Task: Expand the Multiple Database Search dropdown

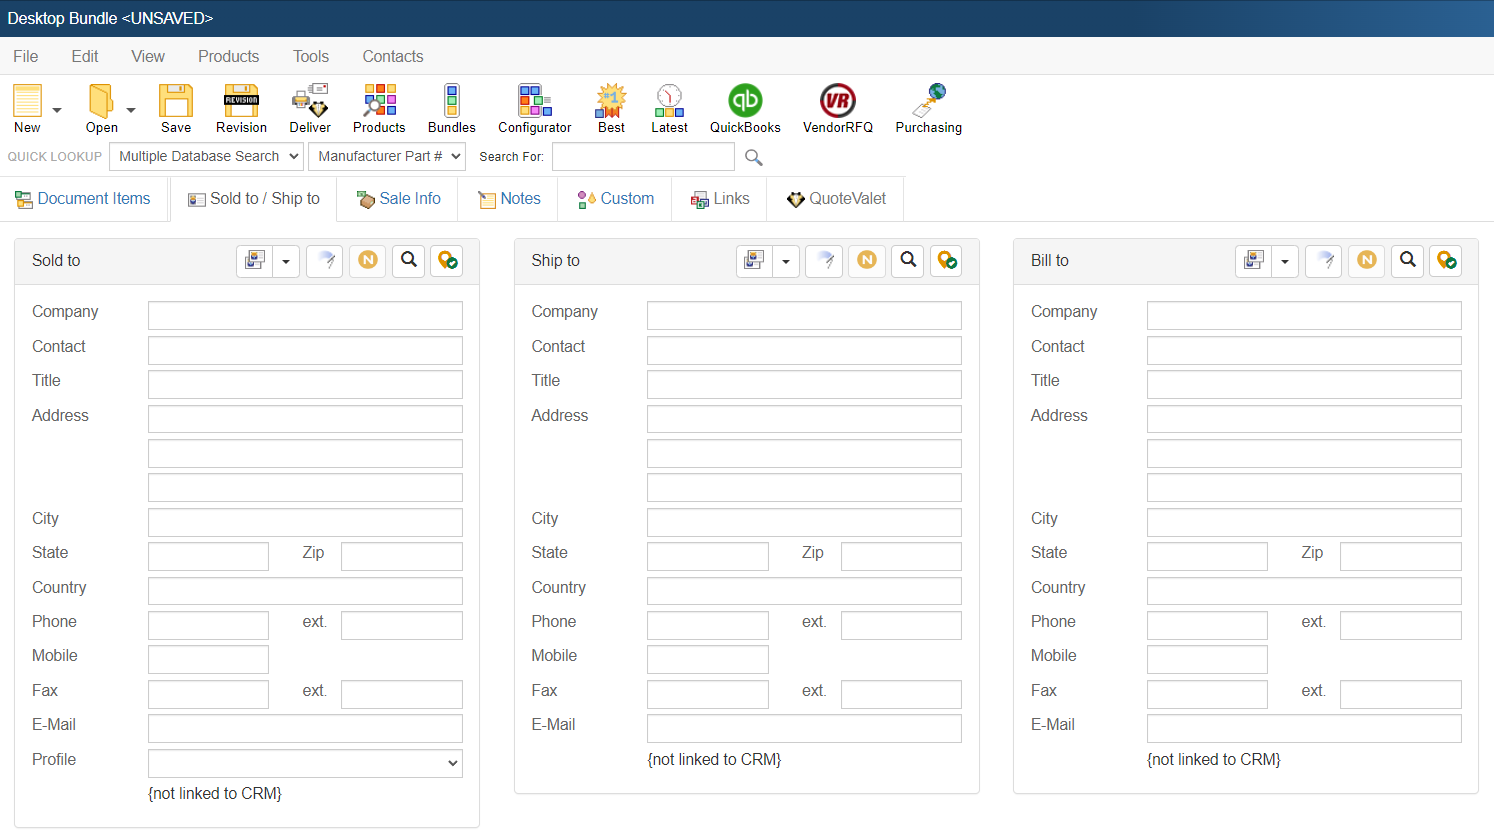Action: [206, 156]
